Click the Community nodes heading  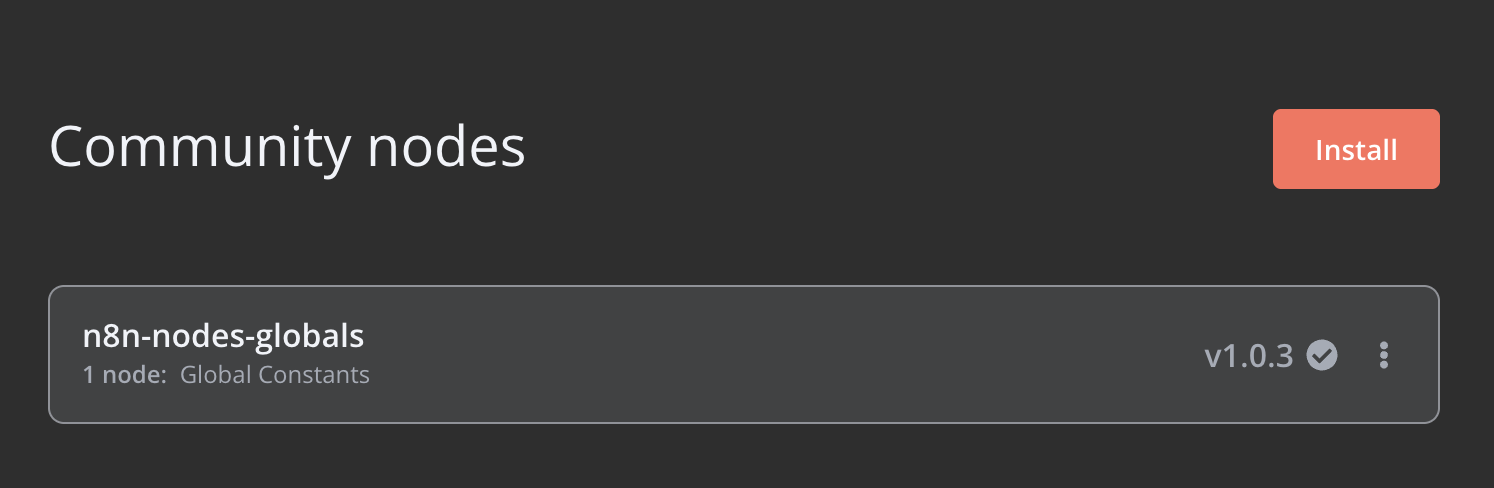click(287, 148)
